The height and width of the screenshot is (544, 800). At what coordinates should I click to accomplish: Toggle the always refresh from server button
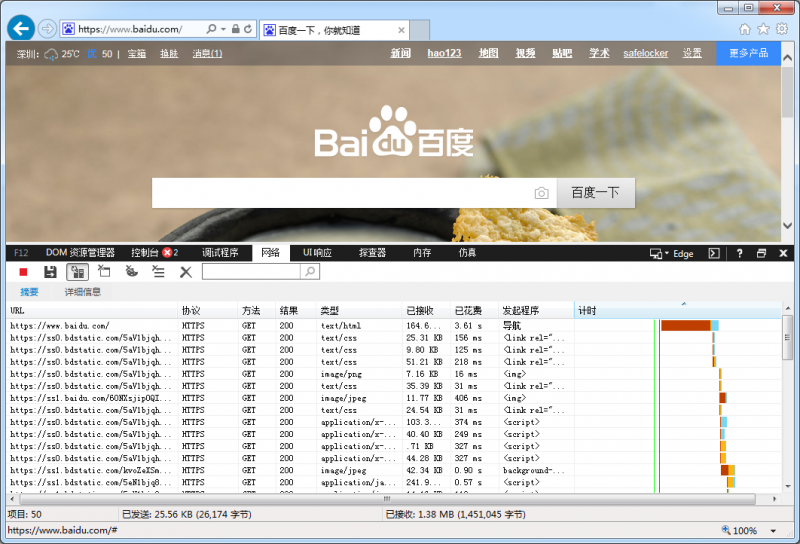(x=78, y=272)
